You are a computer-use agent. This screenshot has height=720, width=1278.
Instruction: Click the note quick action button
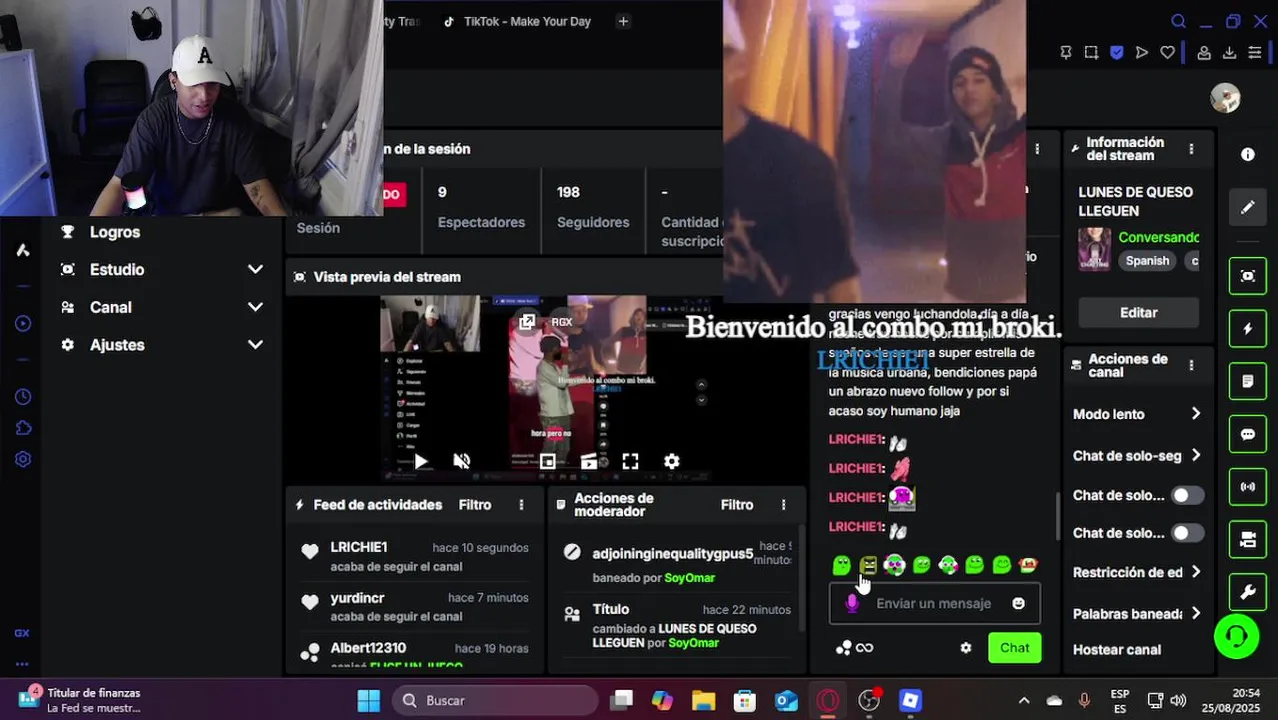tap(1247, 382)
